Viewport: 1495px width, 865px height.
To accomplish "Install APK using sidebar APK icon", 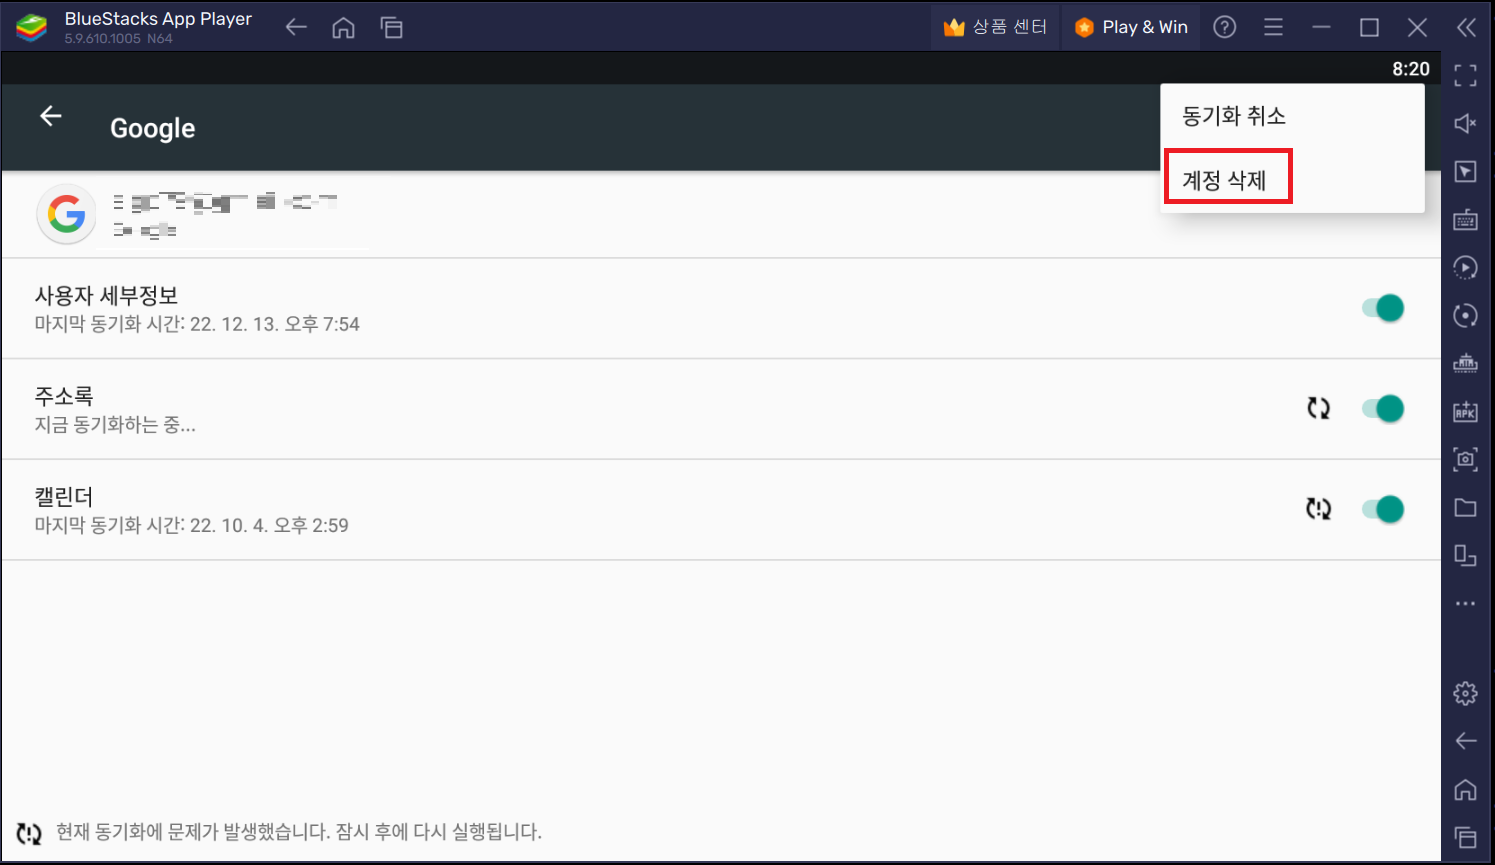I will coord(1466,411).
